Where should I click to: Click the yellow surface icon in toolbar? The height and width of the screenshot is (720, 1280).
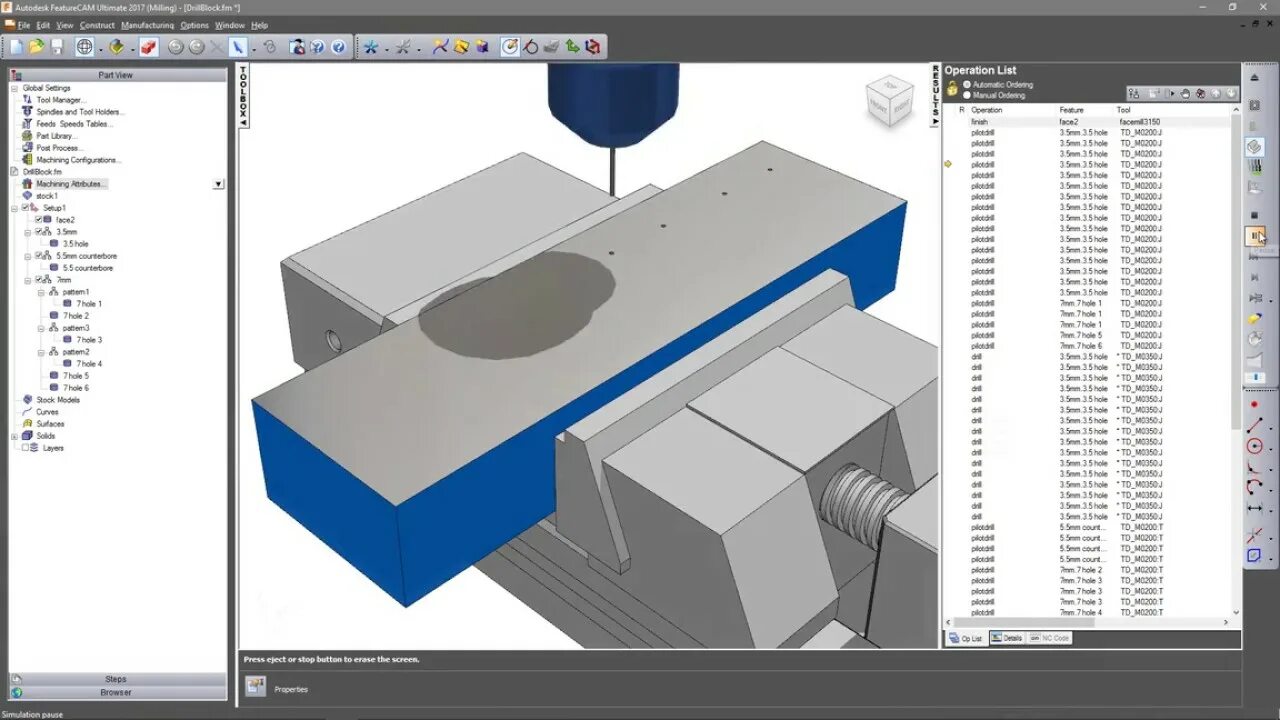(461, 46)
